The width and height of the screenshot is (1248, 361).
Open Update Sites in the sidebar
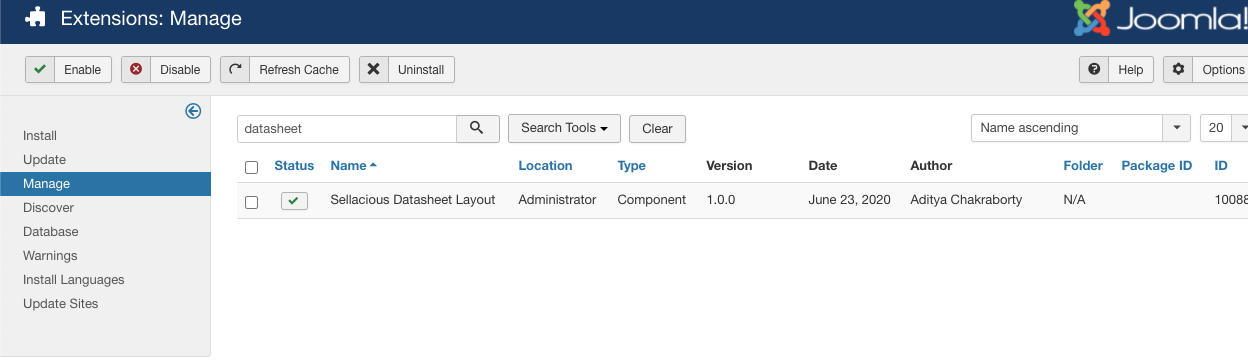[x=61, y=304]
